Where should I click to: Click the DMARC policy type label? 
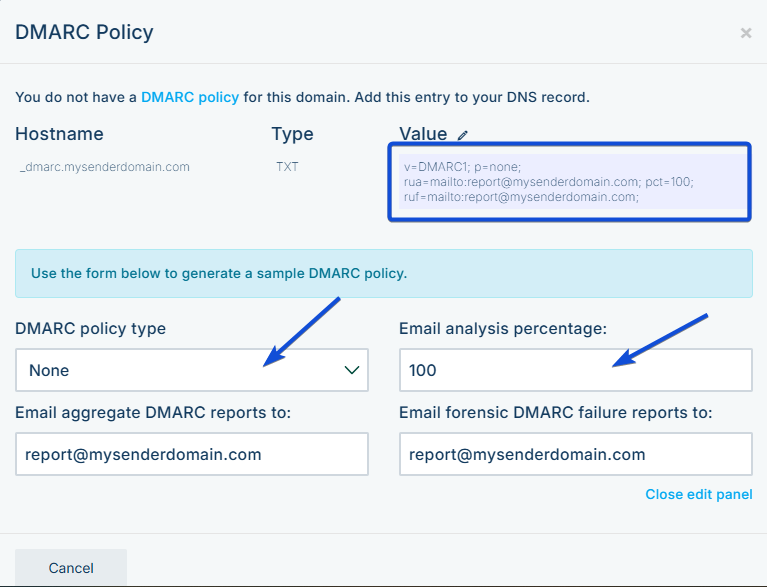point(90,328)
